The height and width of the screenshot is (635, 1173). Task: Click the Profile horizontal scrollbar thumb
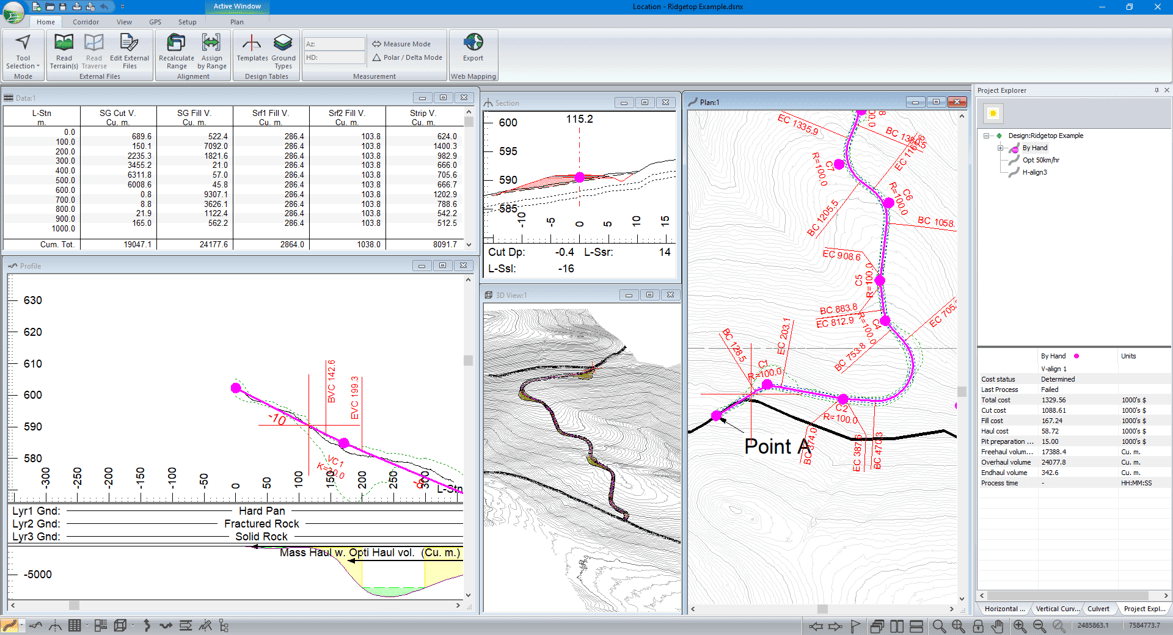coord(74,605)
